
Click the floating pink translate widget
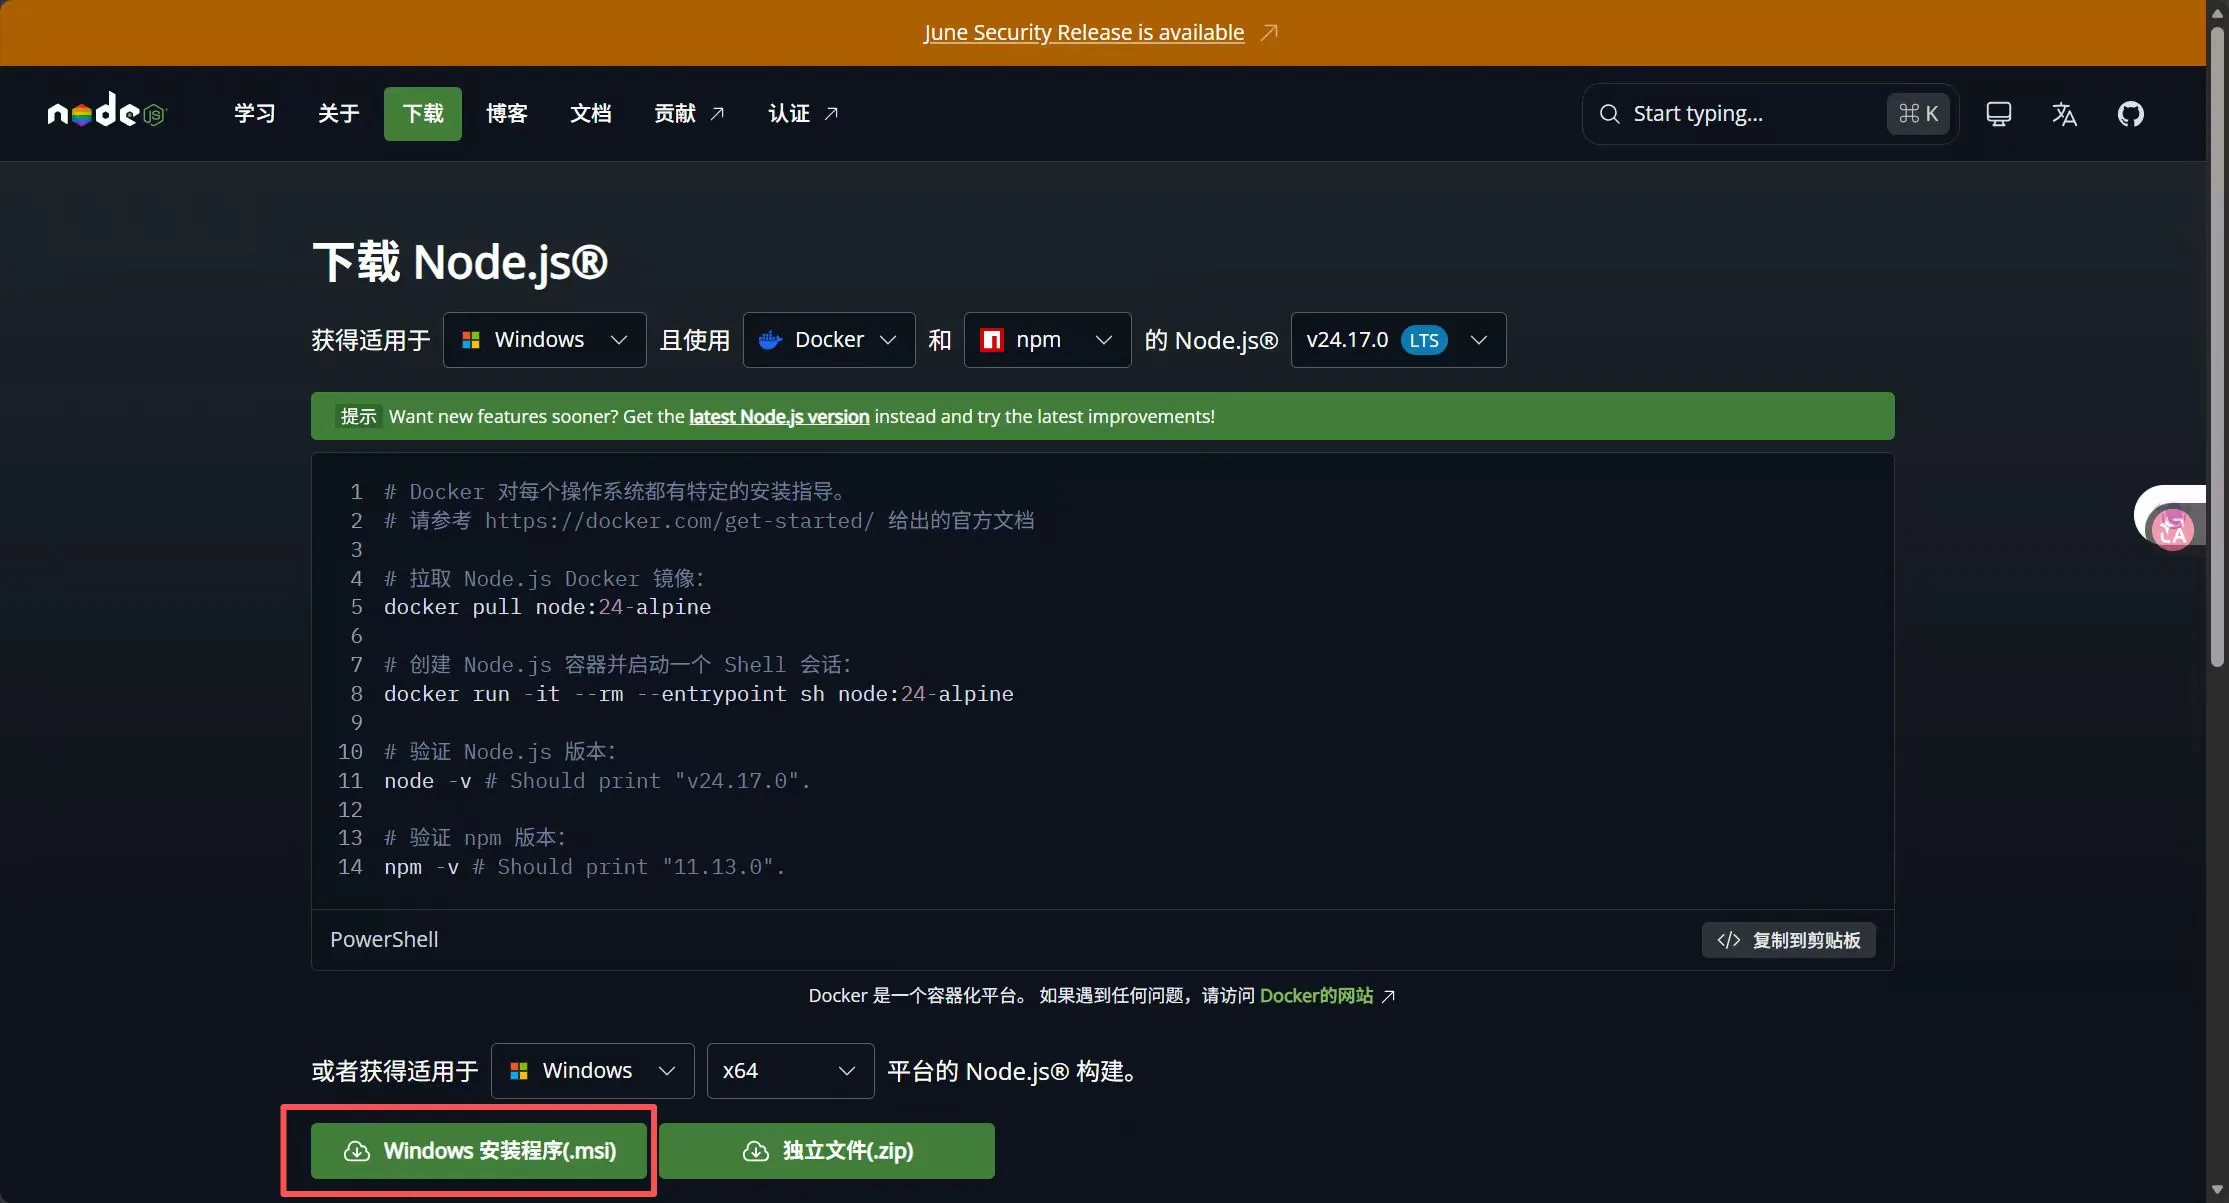2171,528
